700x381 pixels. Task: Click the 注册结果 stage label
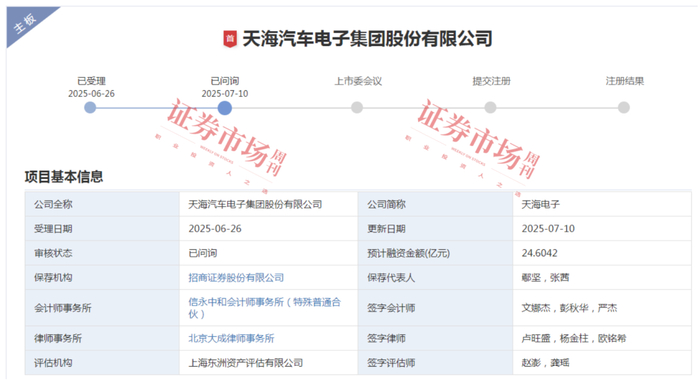tap(625, 81)
